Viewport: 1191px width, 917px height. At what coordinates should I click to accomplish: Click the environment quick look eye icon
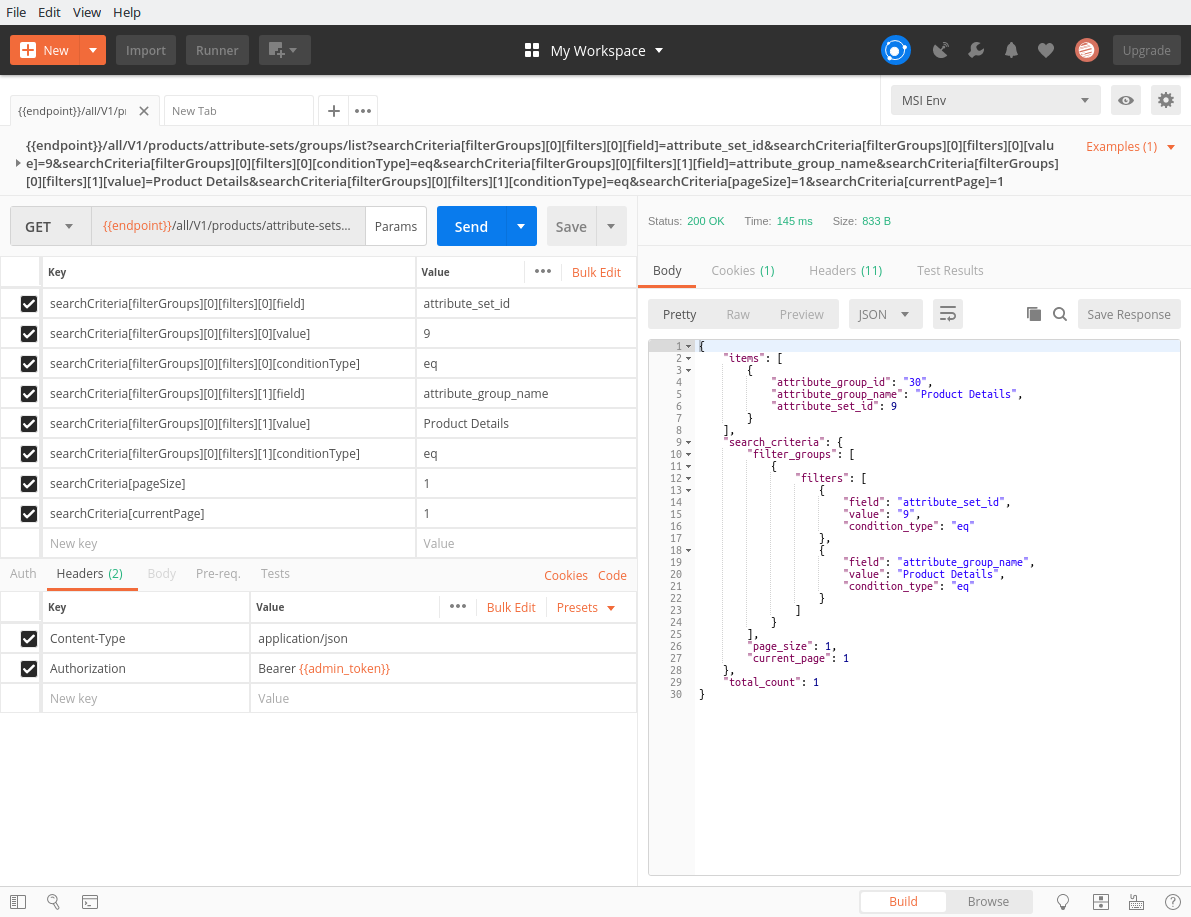(1126, 100)
